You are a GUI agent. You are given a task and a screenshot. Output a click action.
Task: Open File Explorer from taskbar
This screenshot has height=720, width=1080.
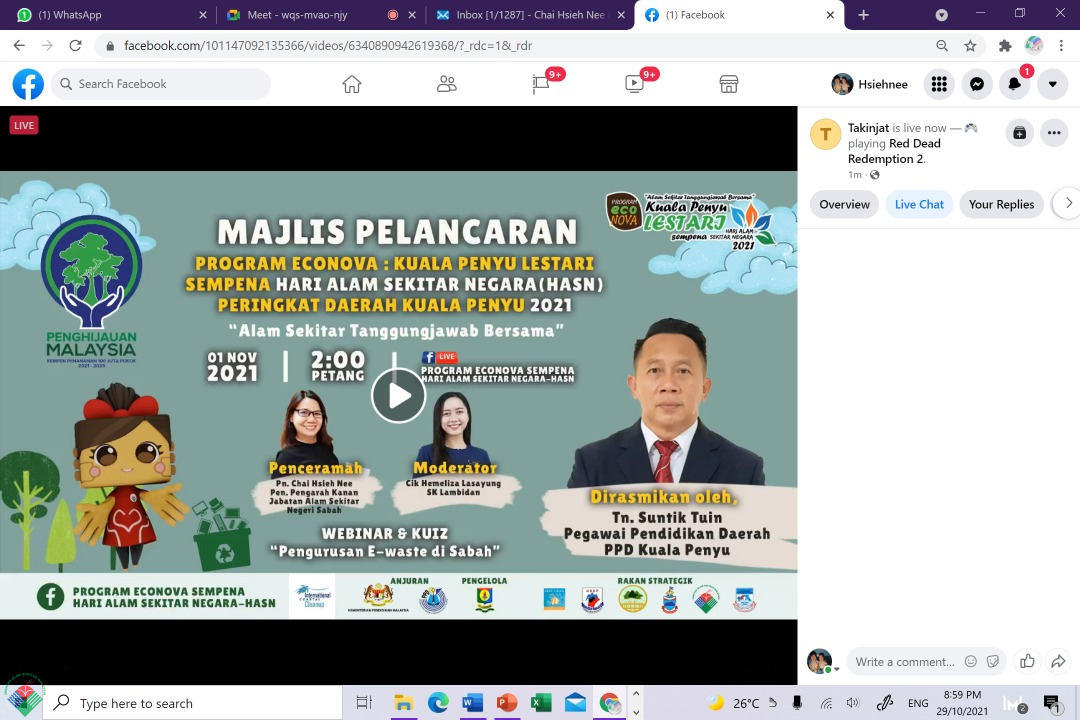403,703
